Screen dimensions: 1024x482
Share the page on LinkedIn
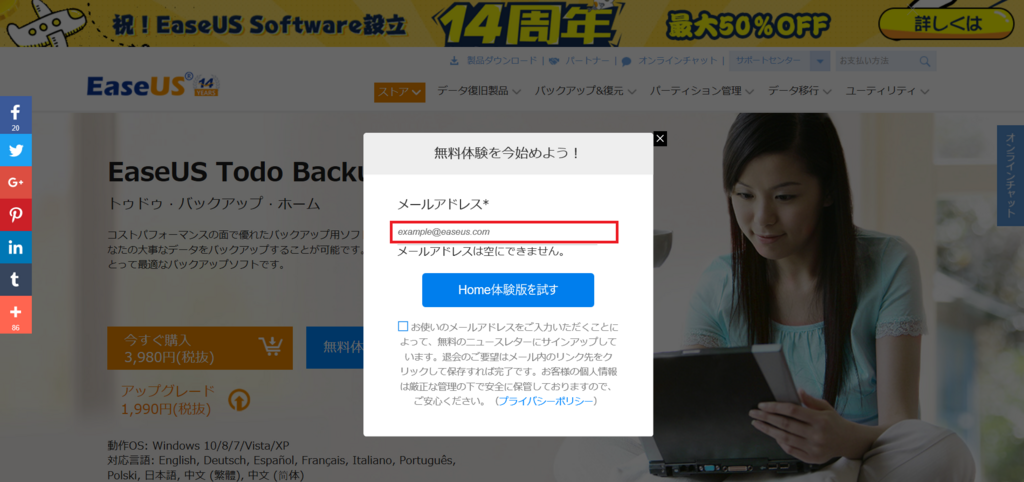click(16, 248)
